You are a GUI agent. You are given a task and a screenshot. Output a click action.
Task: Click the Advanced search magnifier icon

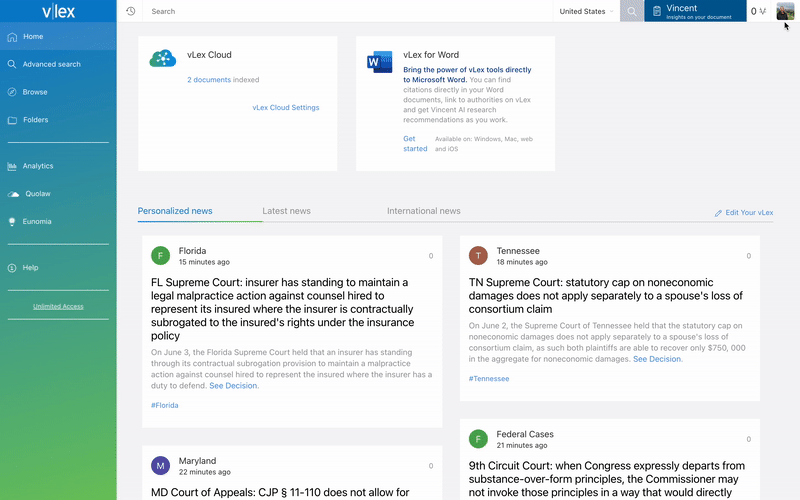pos(12,64)
